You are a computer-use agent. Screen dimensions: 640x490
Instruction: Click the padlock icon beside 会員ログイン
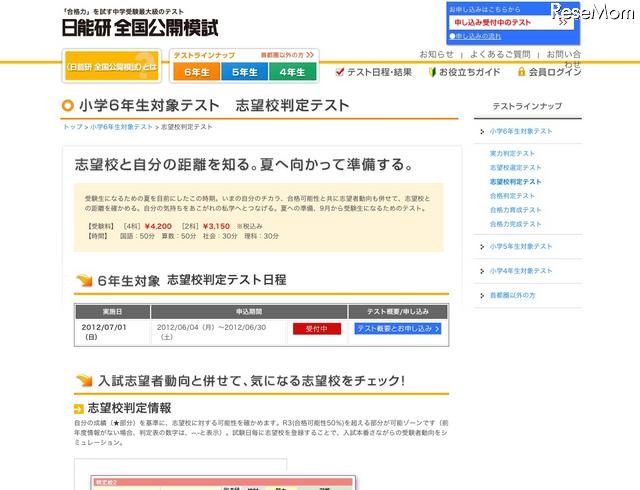click(x=521, y=72)
